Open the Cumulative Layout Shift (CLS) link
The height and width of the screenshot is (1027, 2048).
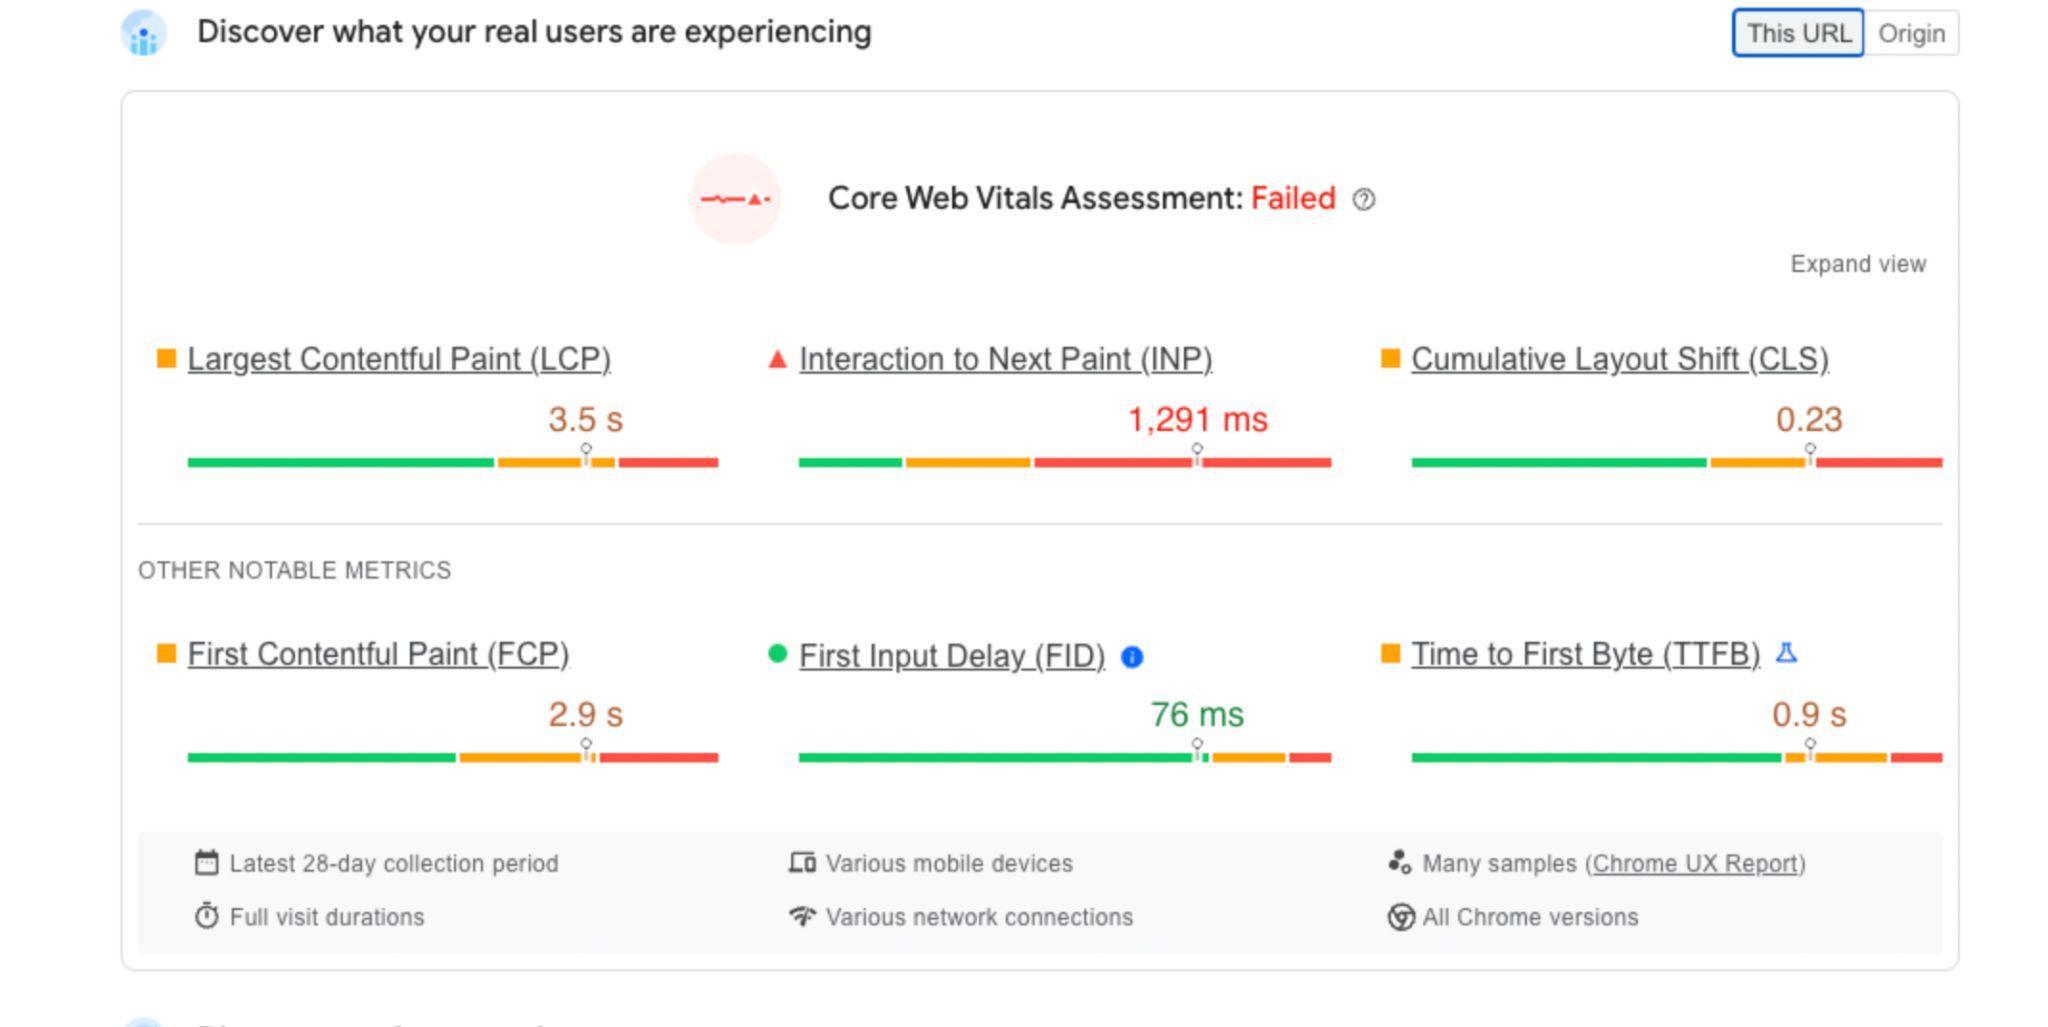click(1620, 359)
